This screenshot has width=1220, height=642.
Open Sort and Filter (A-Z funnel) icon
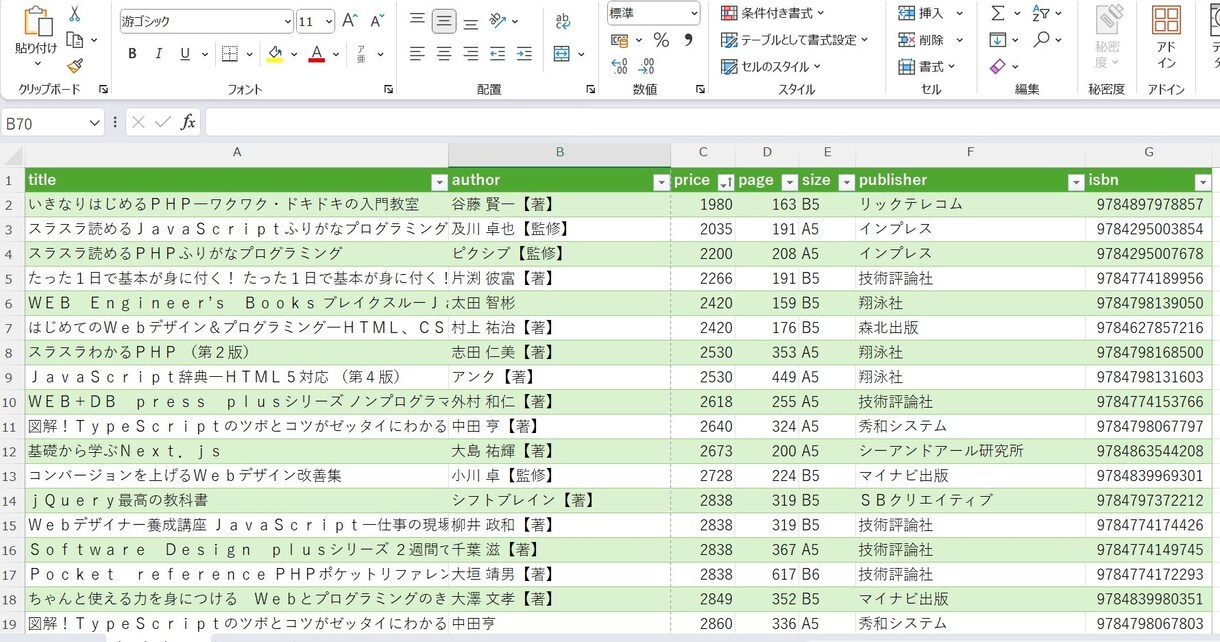coord(1042,13)
